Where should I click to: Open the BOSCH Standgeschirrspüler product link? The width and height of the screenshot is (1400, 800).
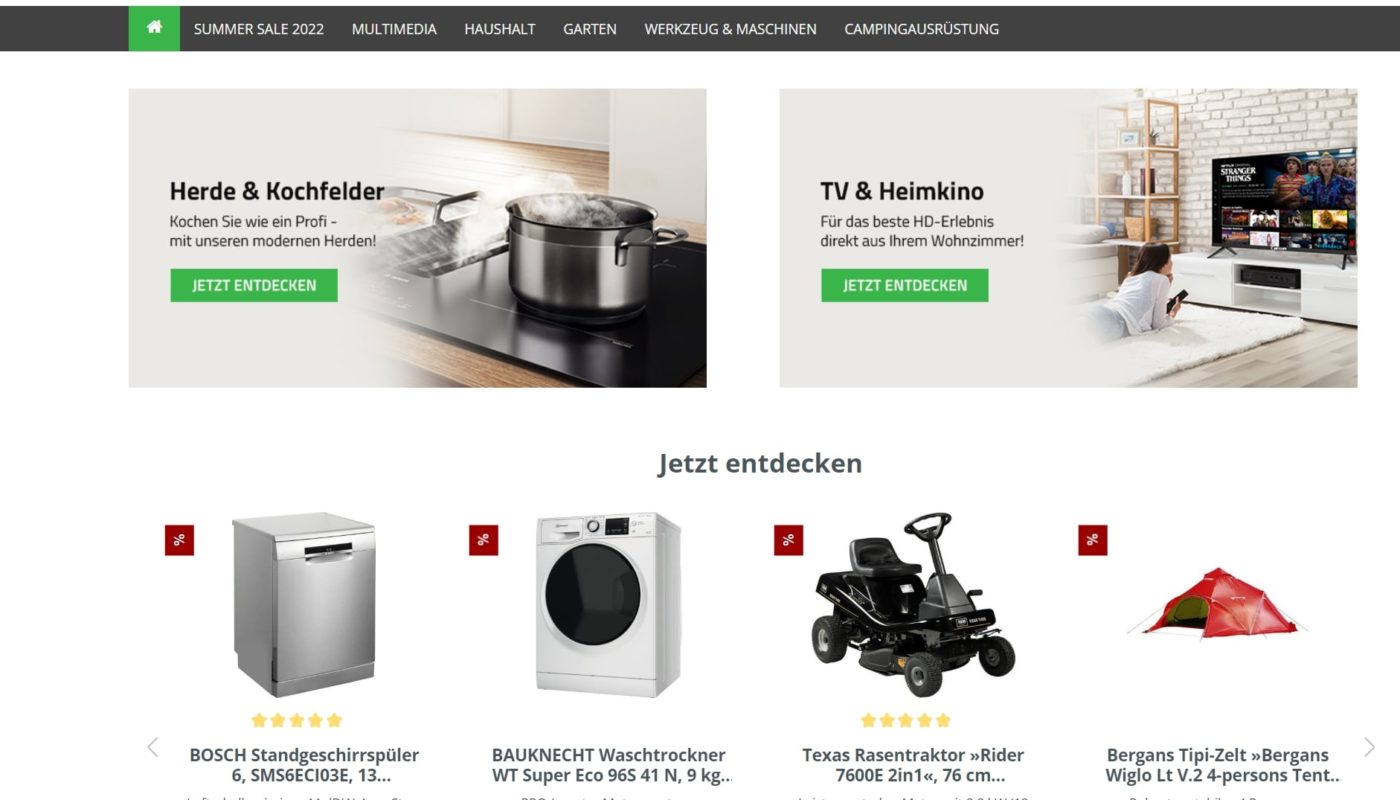tap(304, 765)
